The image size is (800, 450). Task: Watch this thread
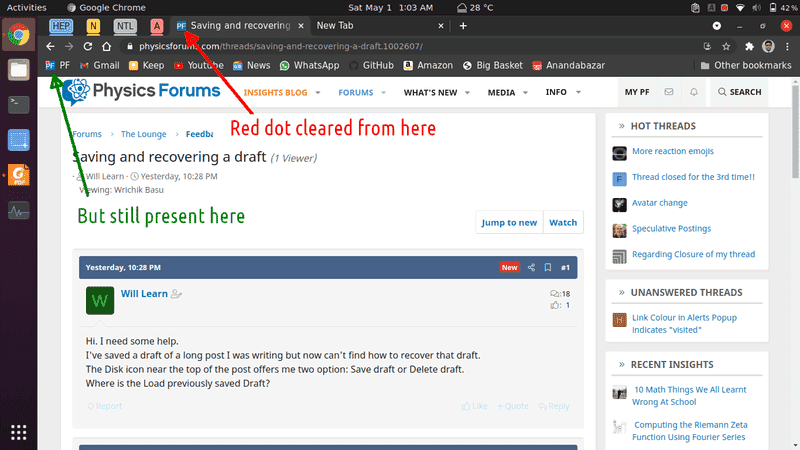[563, 222]
